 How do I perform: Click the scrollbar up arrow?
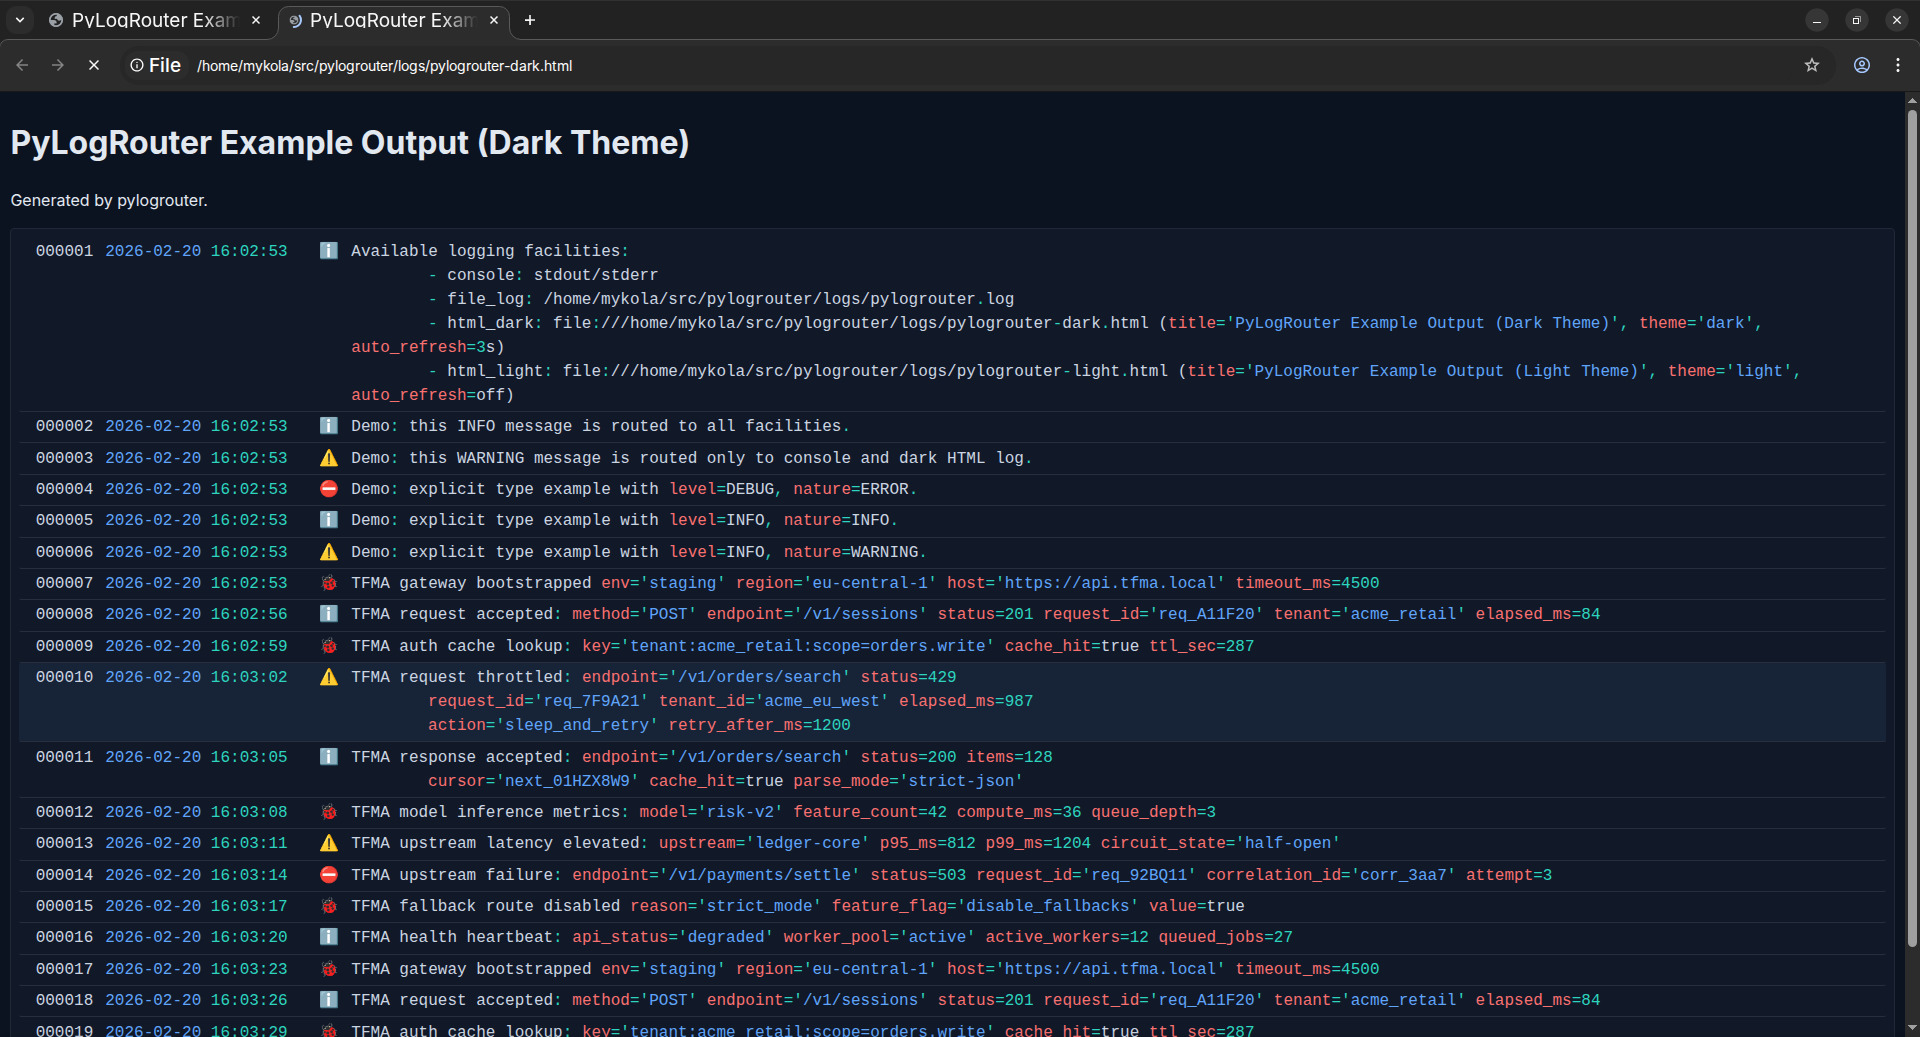tap(1911, 99)
